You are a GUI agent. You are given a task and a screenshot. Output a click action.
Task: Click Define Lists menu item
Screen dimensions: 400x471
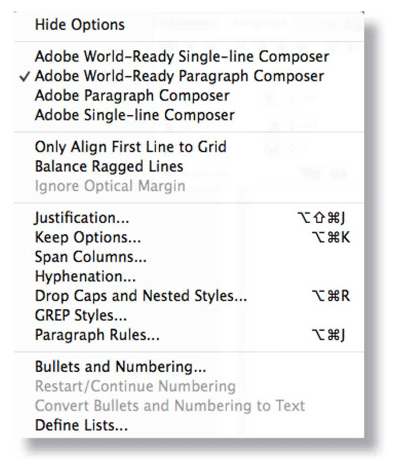pos(189,425)
